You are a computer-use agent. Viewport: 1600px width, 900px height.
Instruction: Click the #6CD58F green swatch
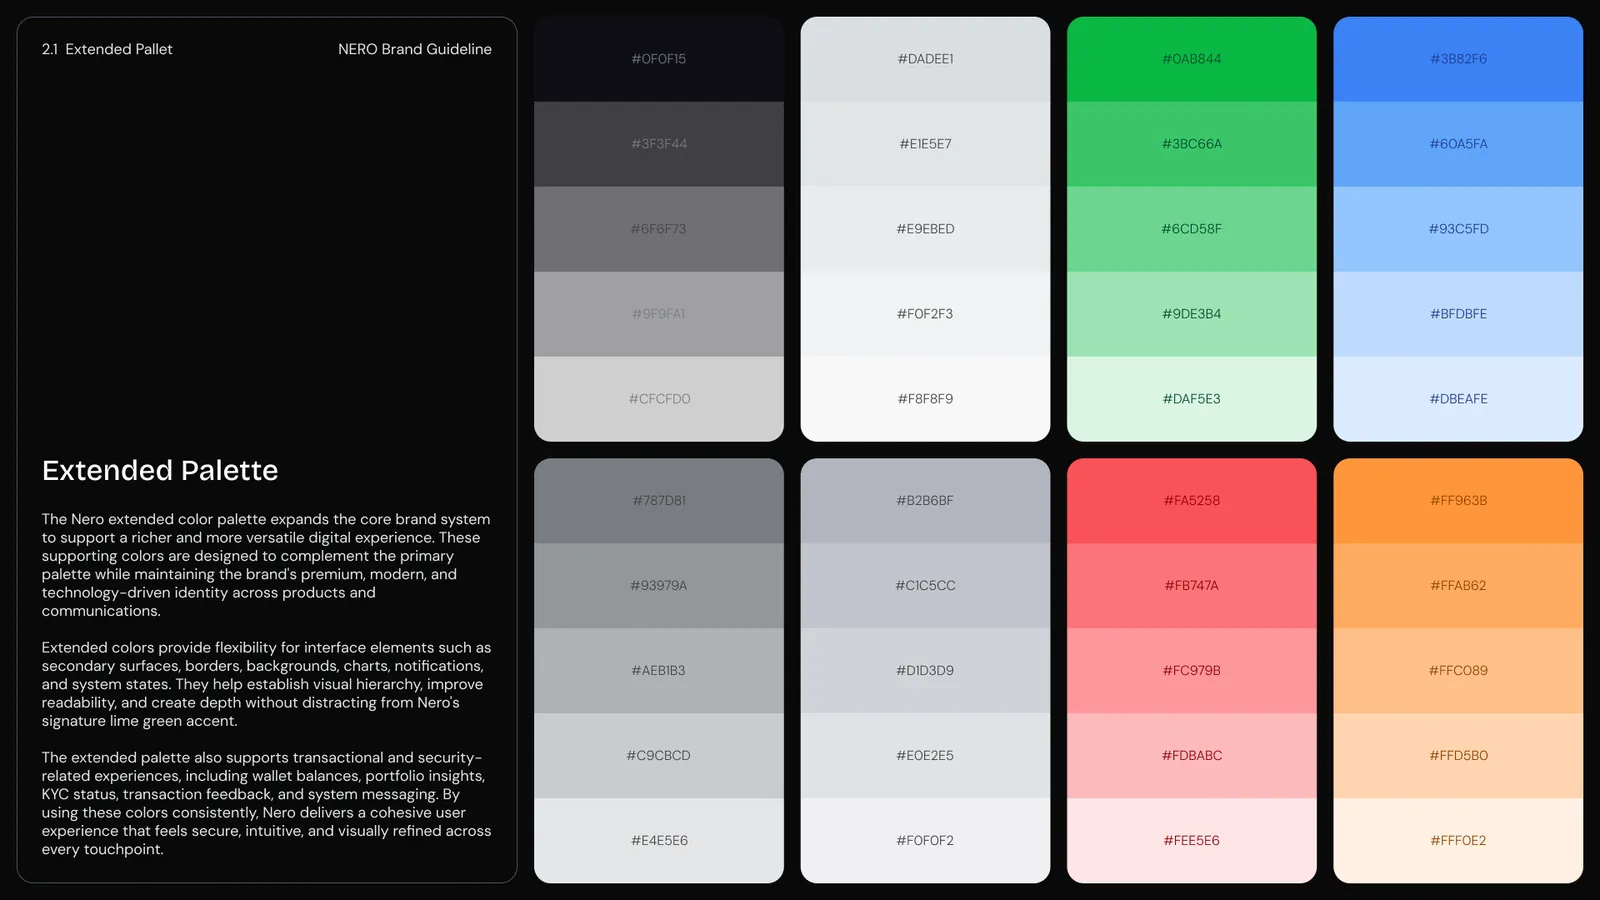pos(1192,229)
